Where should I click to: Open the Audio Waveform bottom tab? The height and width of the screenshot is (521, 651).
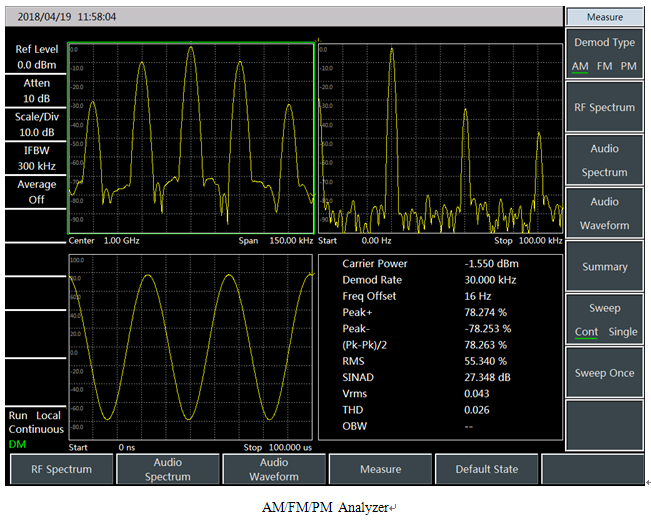click(x=274, y=469)
